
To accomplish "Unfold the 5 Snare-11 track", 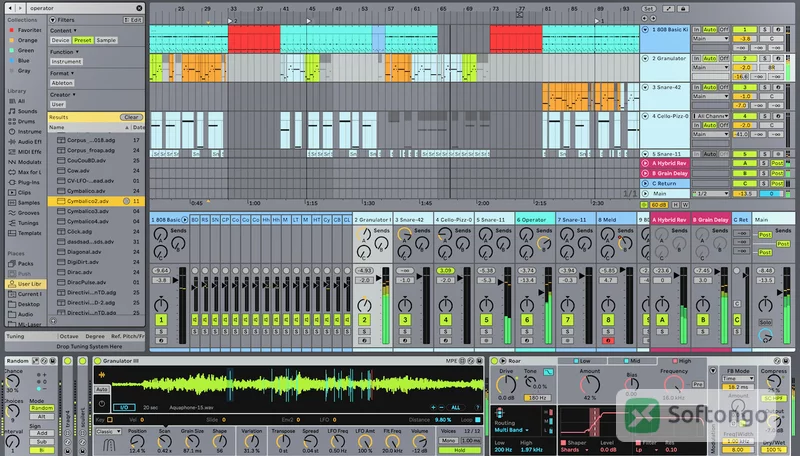I will coord(645,154).
